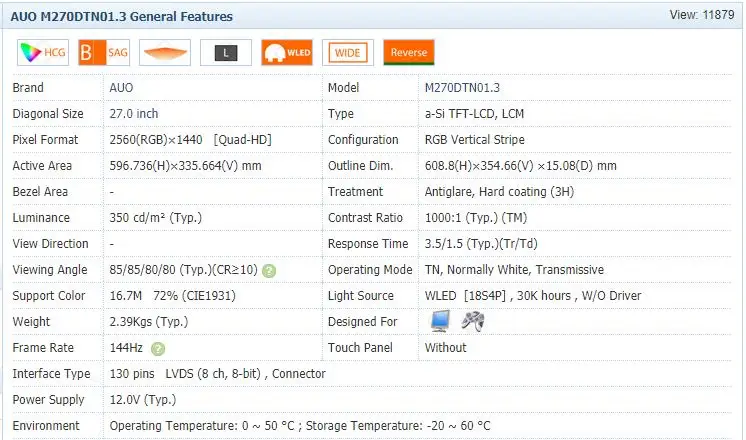Open the Viewing Angle help question mark
746x440 pixels.
[269, 271]
